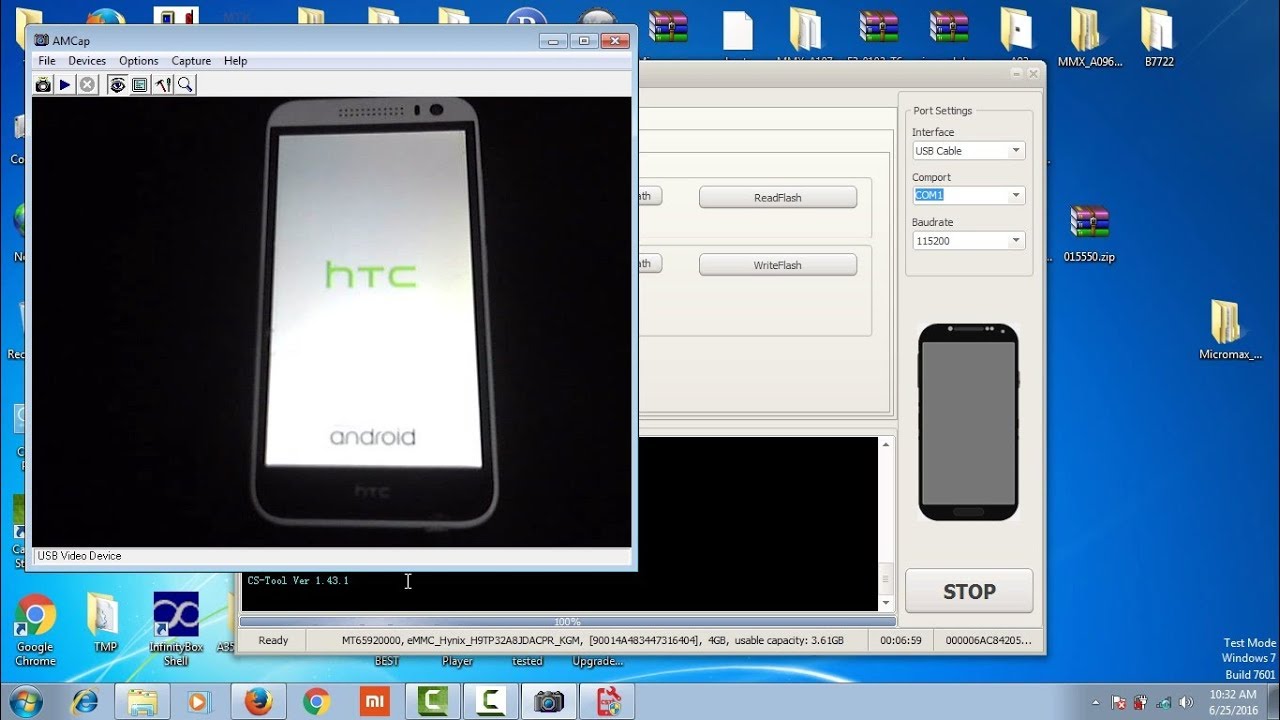
Task: Click the ReadFlash button in CS-Tool
Action: 778,197
